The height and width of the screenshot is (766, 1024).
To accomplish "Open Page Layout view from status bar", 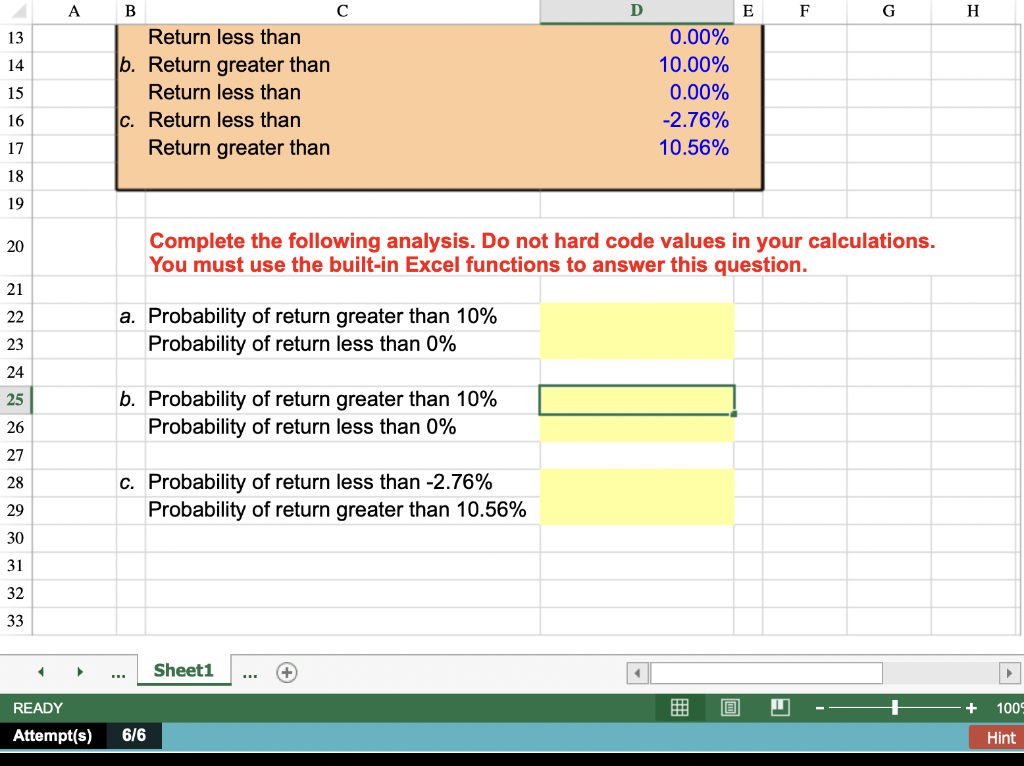I will coord(730,707).
